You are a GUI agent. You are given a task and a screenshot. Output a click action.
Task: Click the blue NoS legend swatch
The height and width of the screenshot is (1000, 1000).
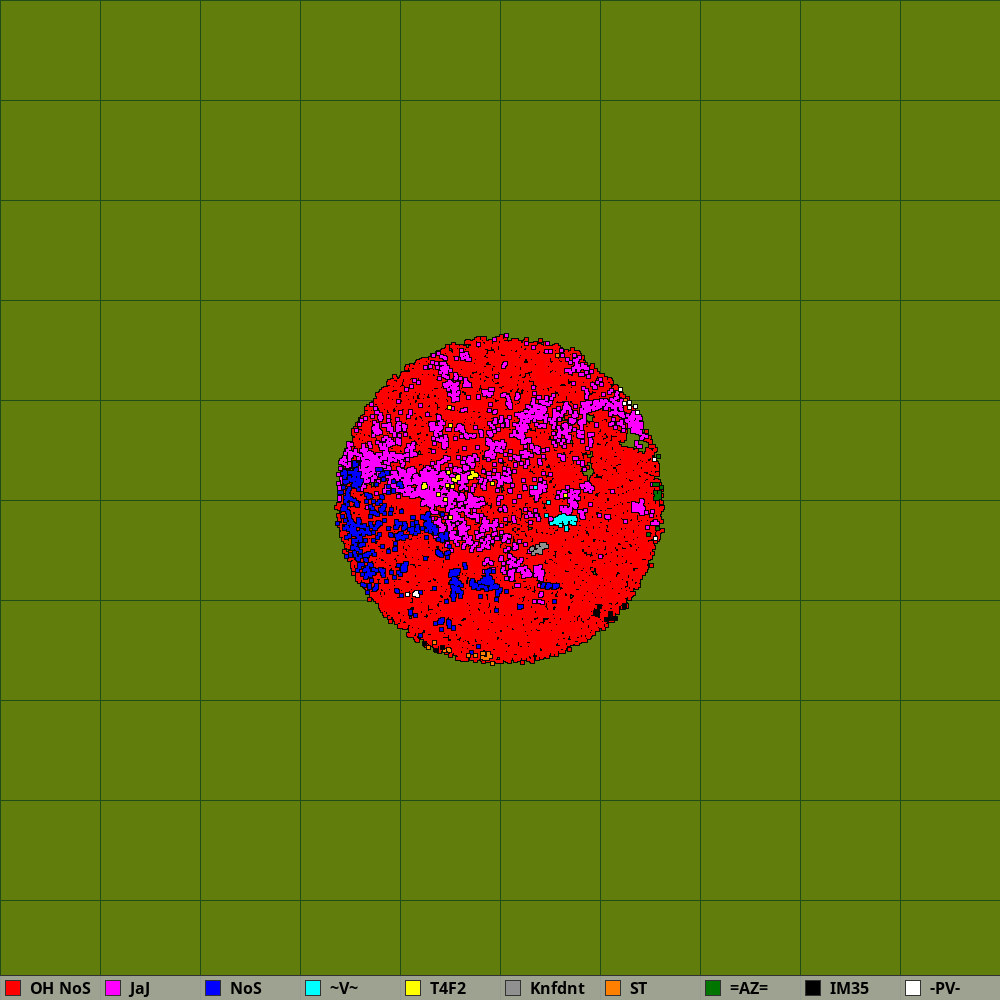pos(213,988)
